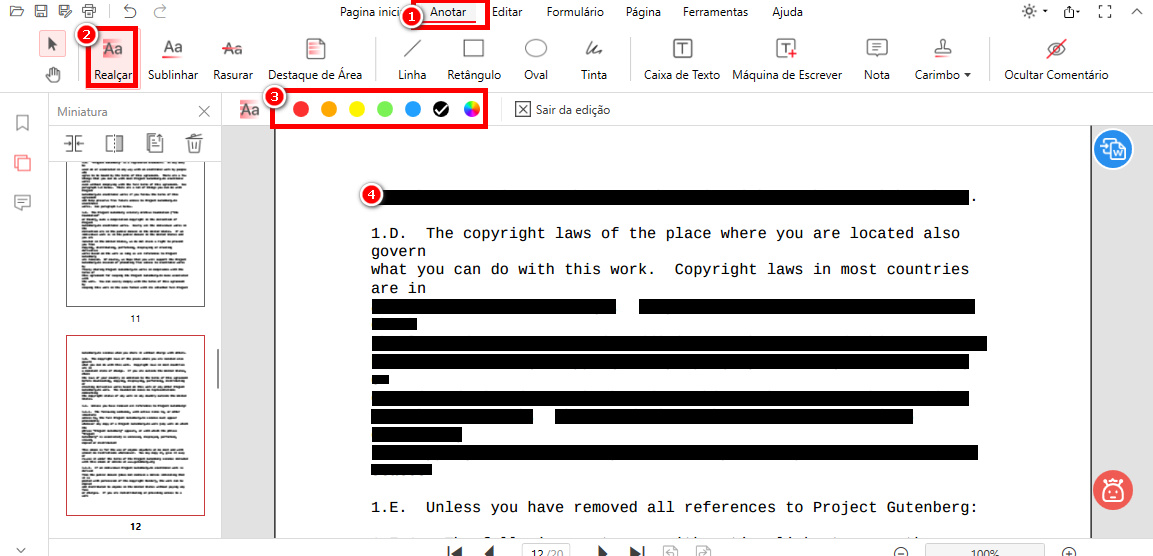The image size is (1153, 556).
Task: Insert a Caixa de Texto
Action: coord(682,59)
